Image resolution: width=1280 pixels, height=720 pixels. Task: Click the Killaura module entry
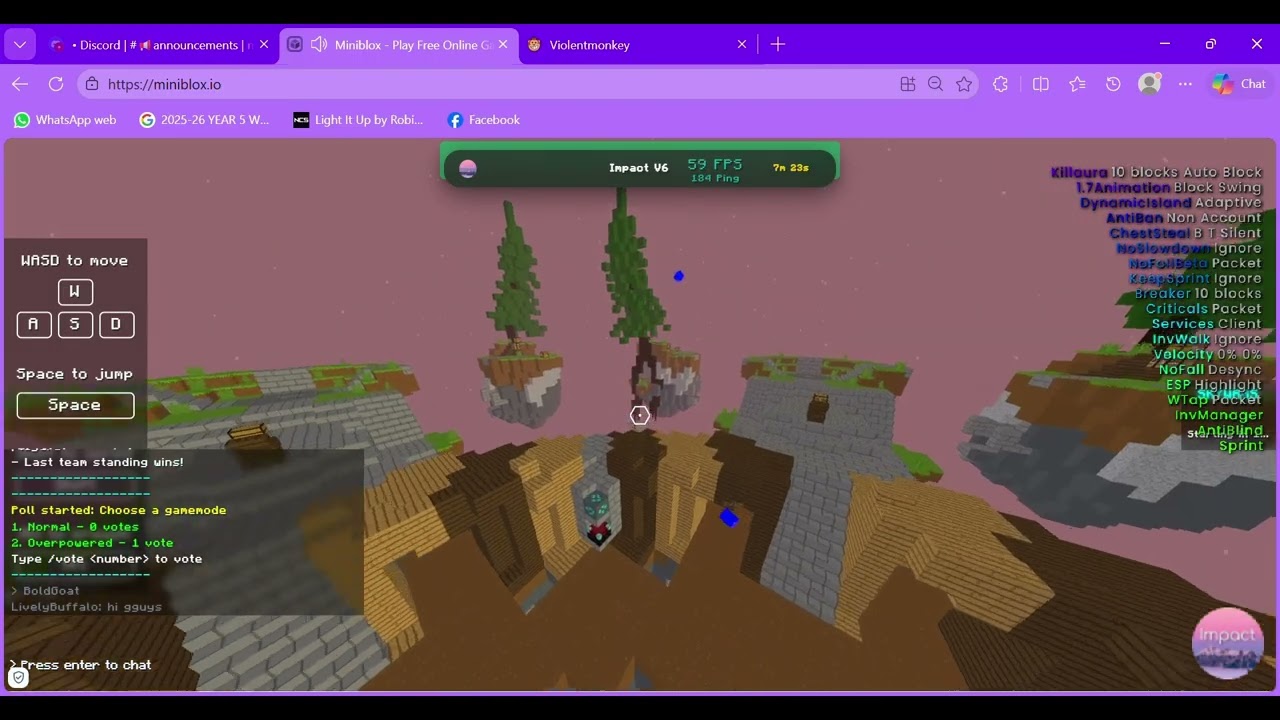(1156, 172)
